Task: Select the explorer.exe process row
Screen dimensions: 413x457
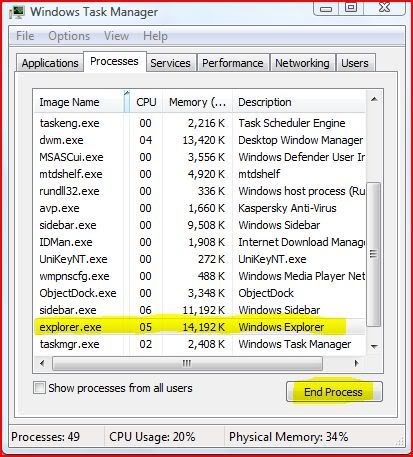Action: (x=199, y=327)
